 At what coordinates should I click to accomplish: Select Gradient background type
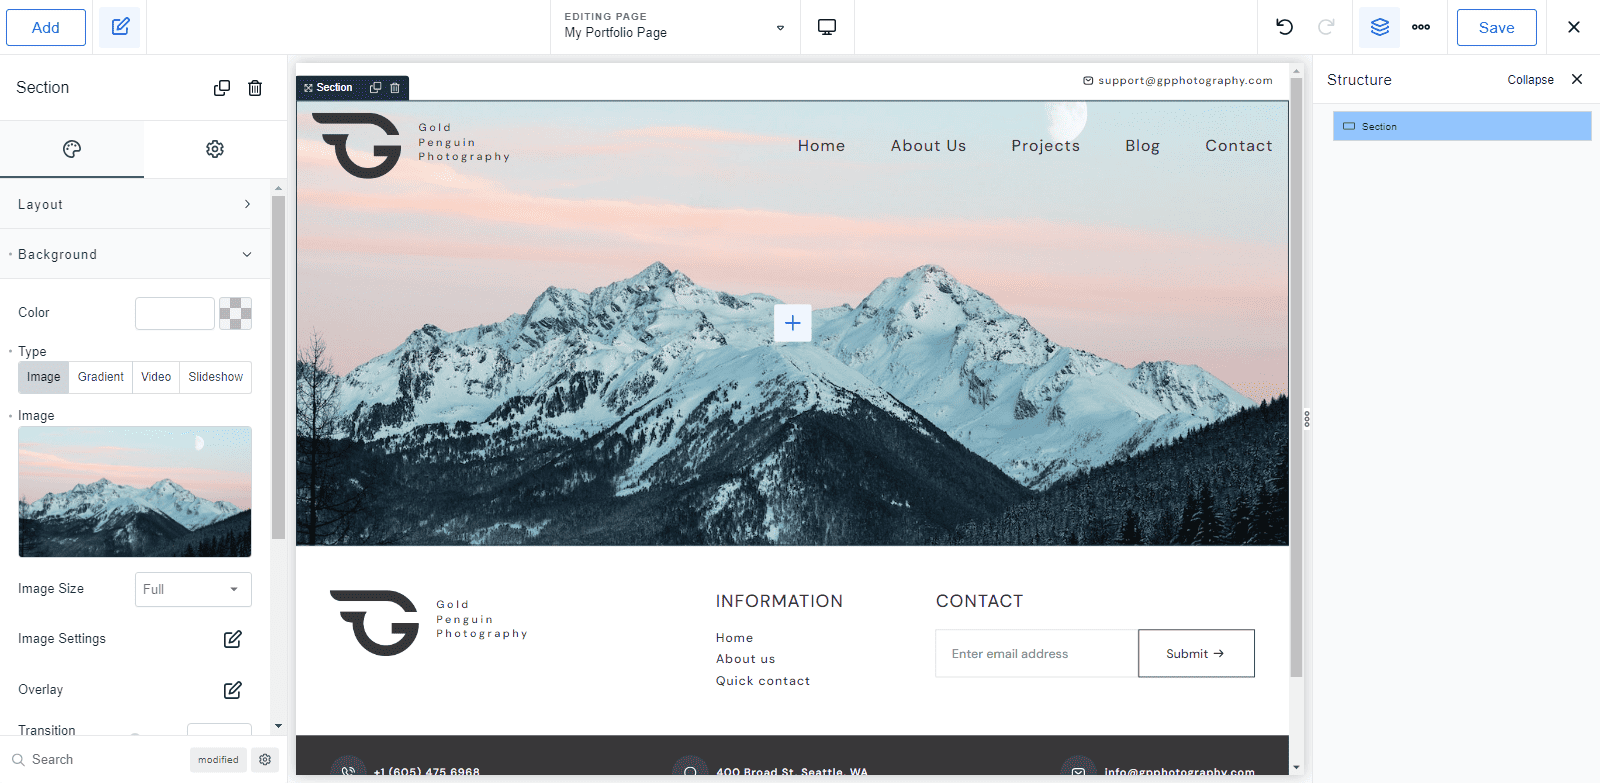(101, 377)
